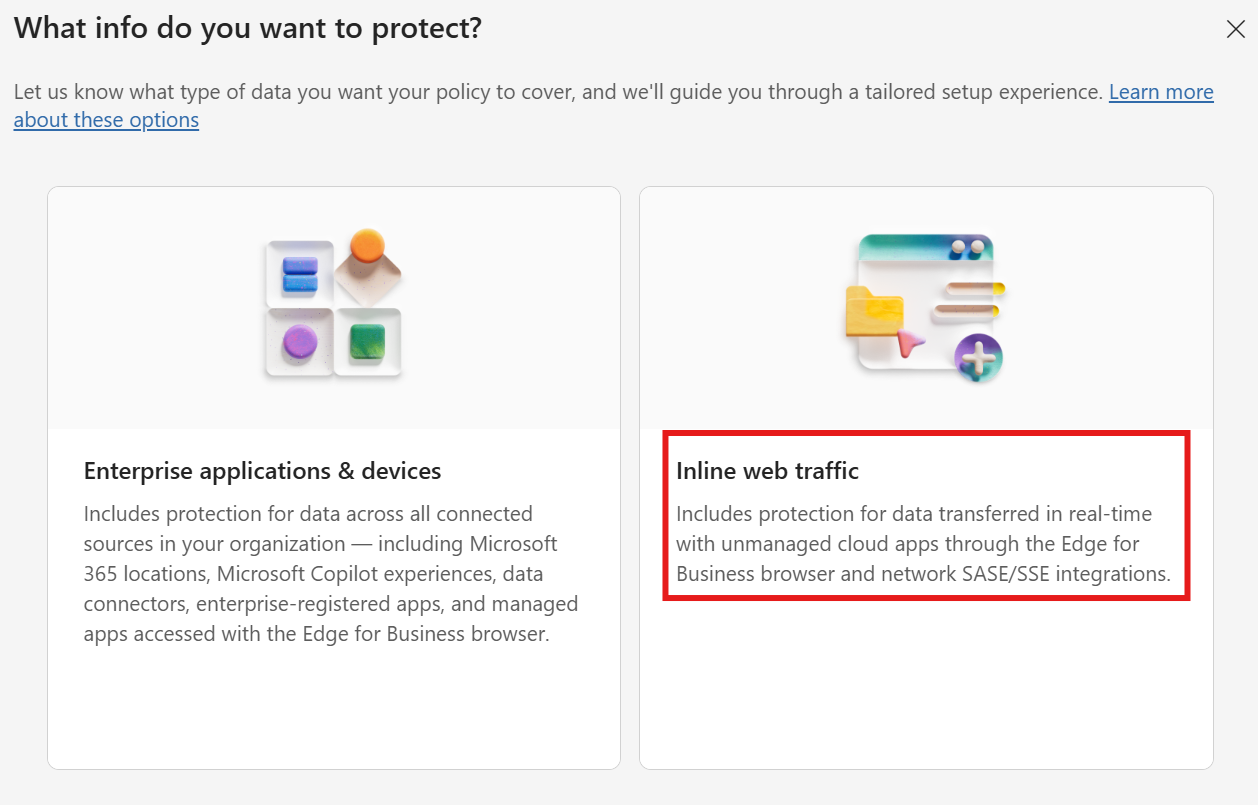Click the Enterprise applications & devices heading
1258x805 pixels.
point(262,470)
